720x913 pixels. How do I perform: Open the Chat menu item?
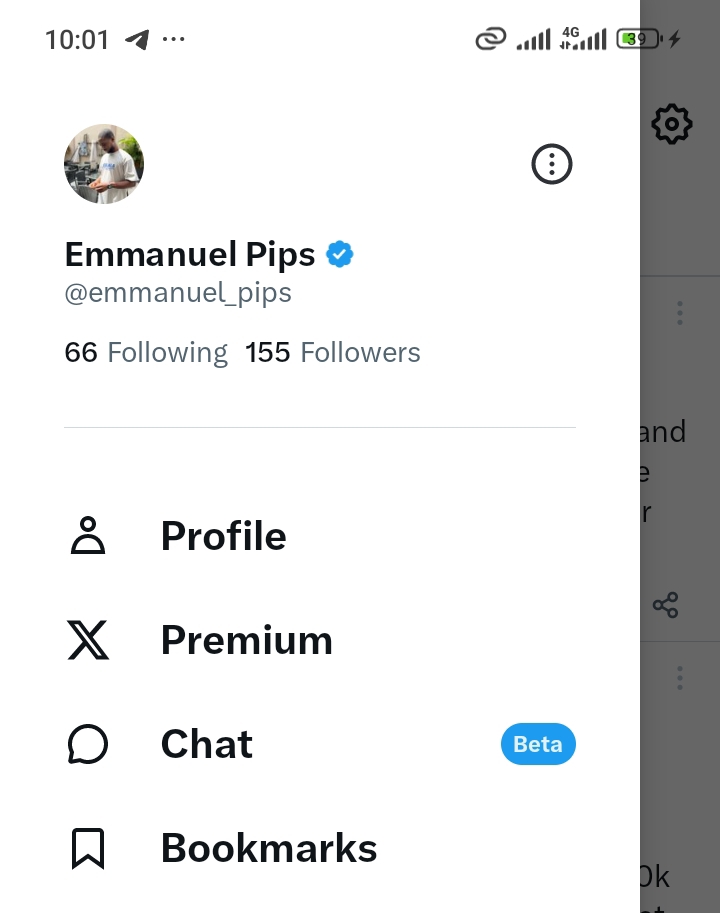pos(320,744)
